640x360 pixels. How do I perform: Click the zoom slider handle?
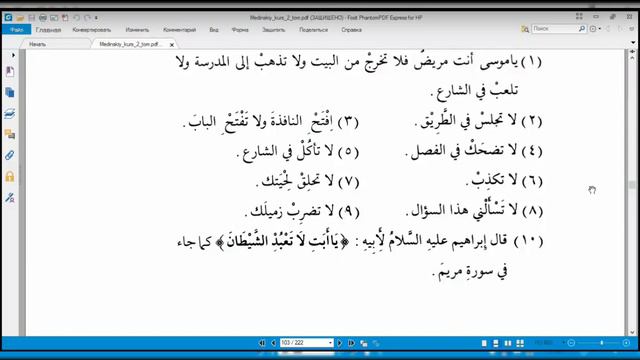[601, 343]
